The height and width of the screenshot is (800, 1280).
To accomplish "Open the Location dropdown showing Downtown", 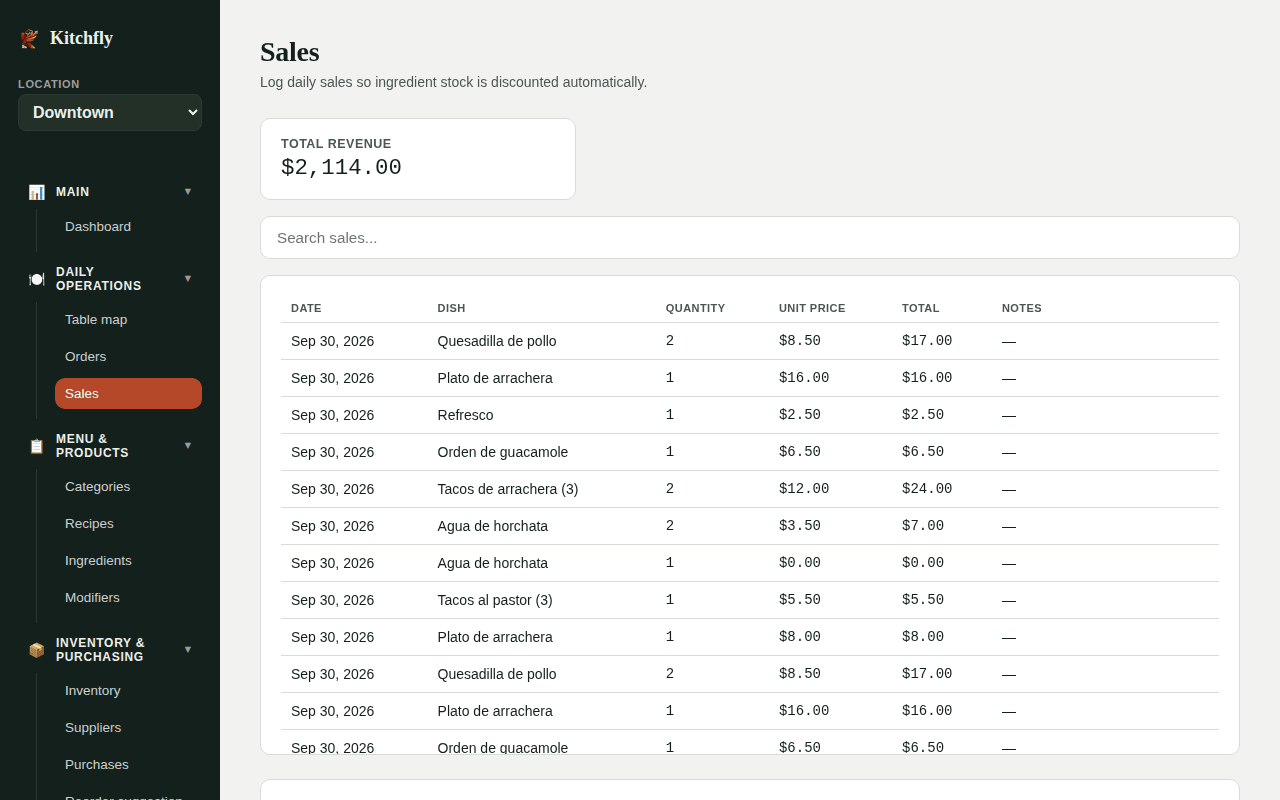I will tap(110, 112).
